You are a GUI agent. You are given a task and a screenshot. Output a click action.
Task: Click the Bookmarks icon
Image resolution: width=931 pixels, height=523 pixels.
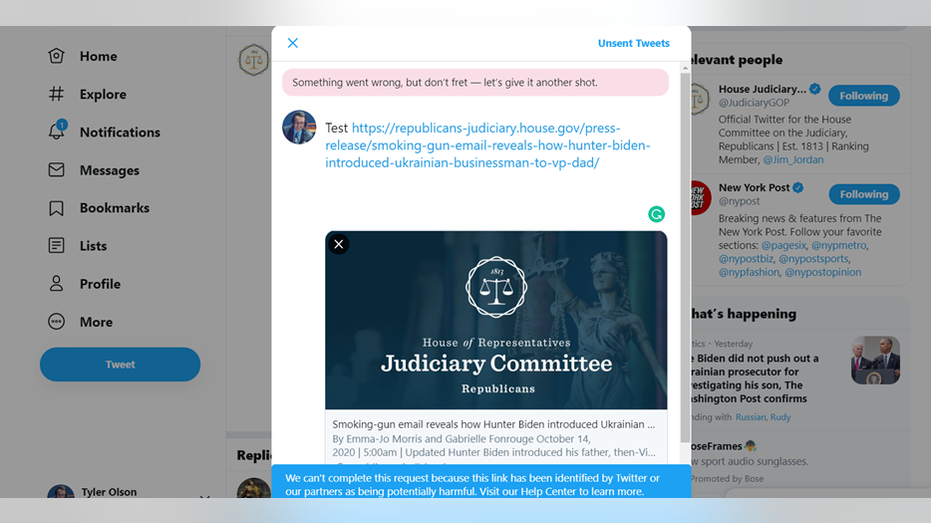click(x=56, y=208)
